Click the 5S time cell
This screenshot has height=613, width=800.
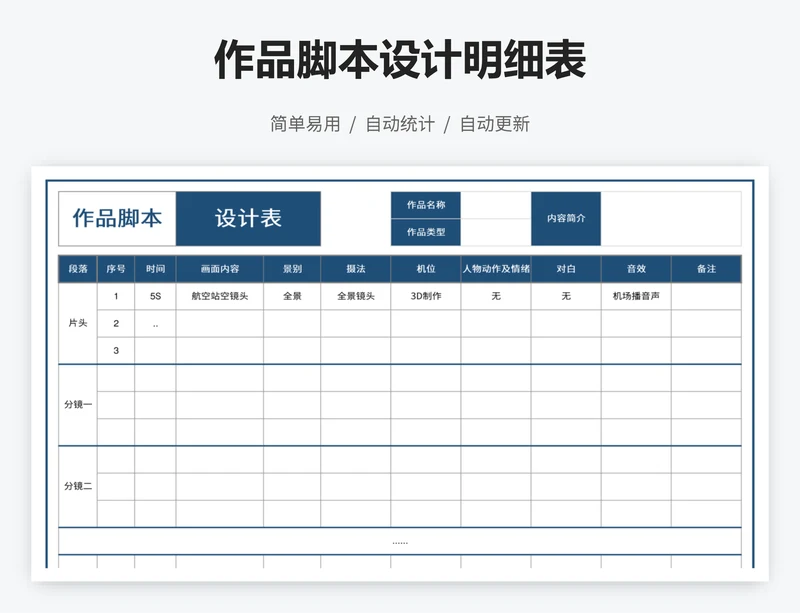tap(156, 296)
